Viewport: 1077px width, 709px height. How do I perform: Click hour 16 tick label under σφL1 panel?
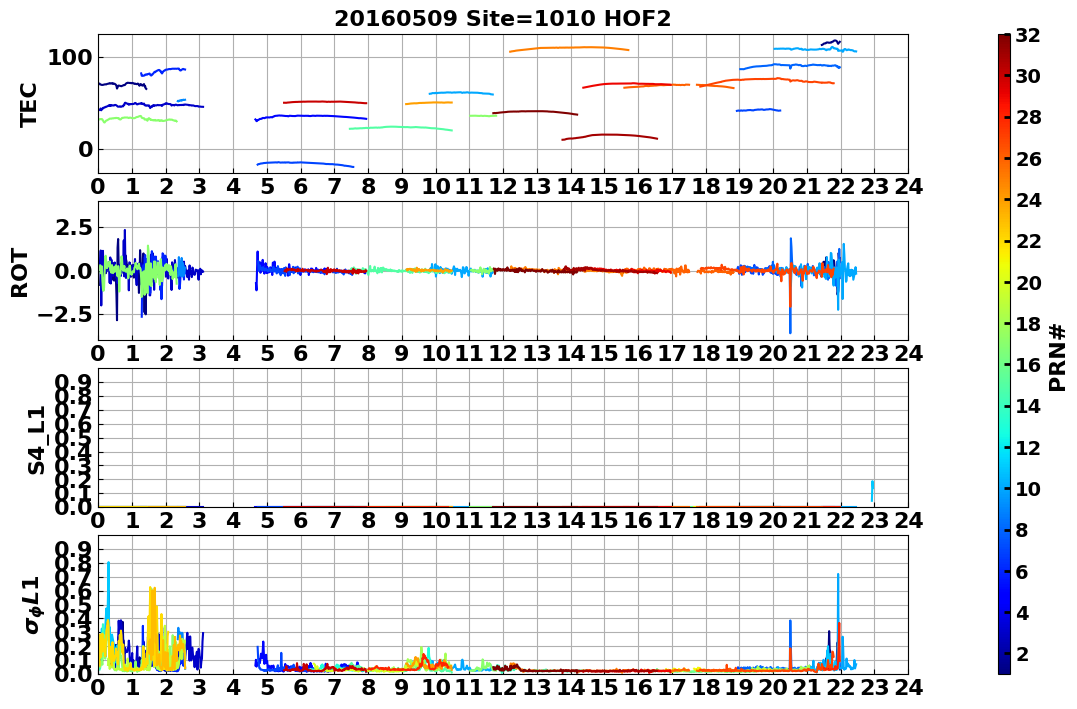(638, 687)
